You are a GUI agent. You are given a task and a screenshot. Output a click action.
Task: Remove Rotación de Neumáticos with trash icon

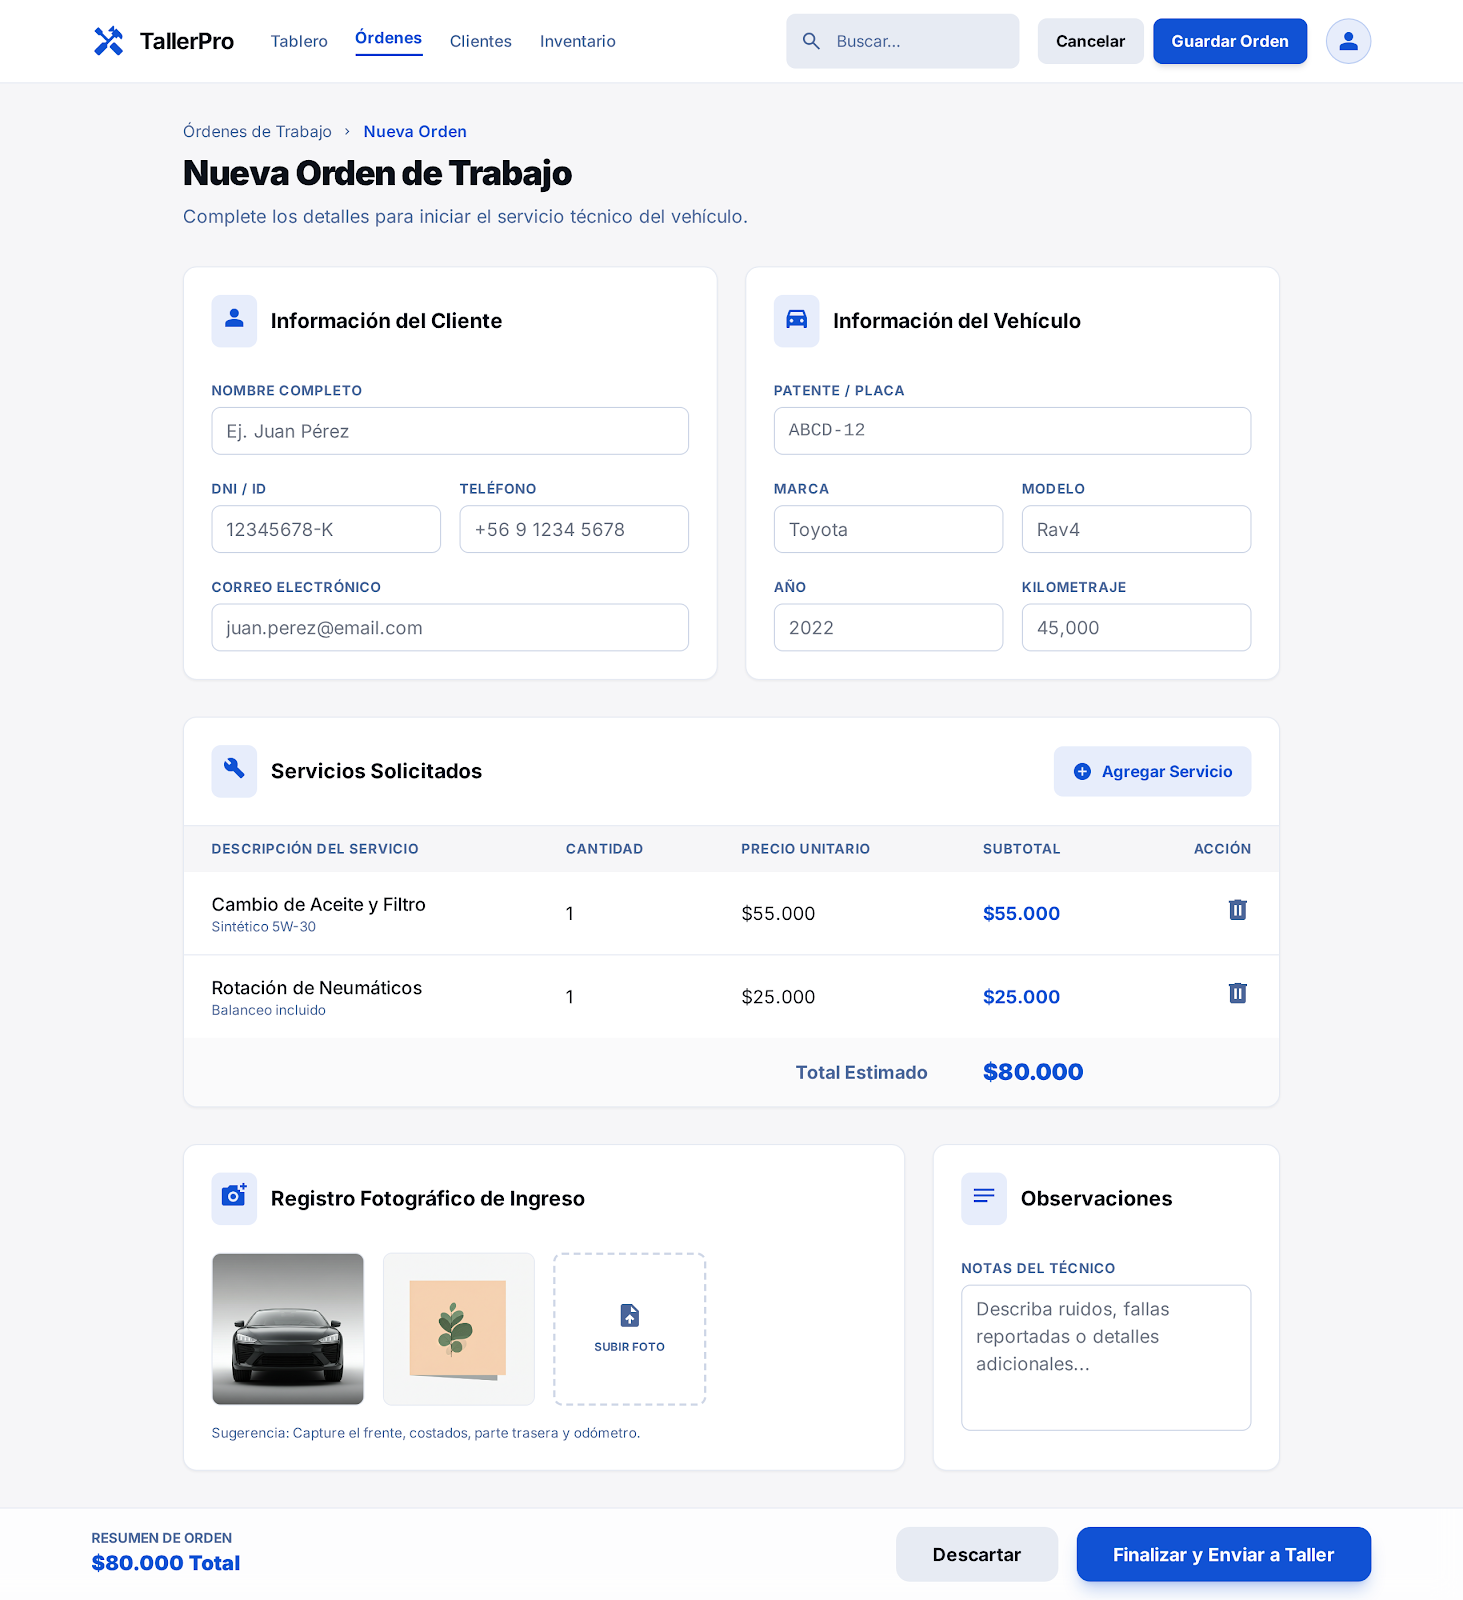pos(1237,993)
